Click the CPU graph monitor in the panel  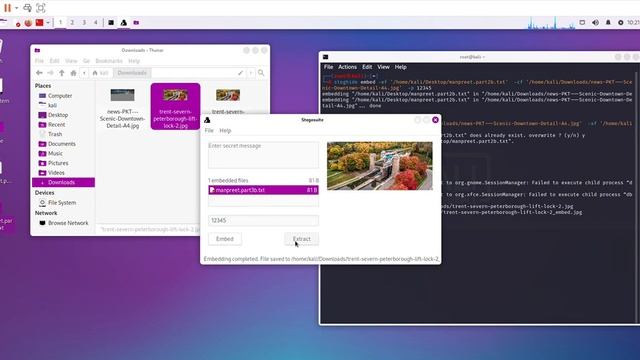551,23
